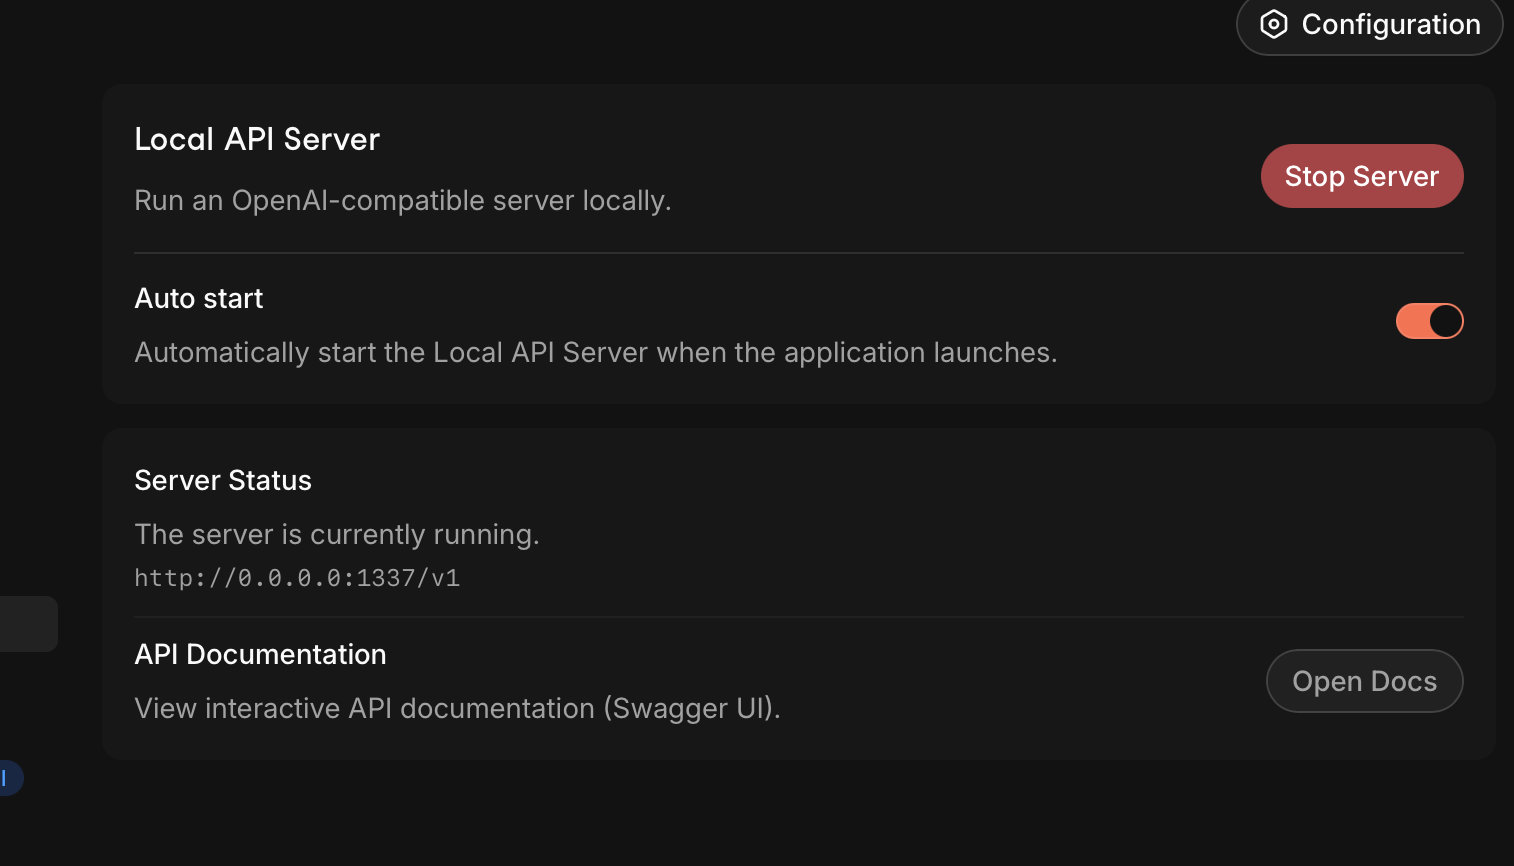
Task: Open the Swagger API documentation
Action: point(1364,681)
